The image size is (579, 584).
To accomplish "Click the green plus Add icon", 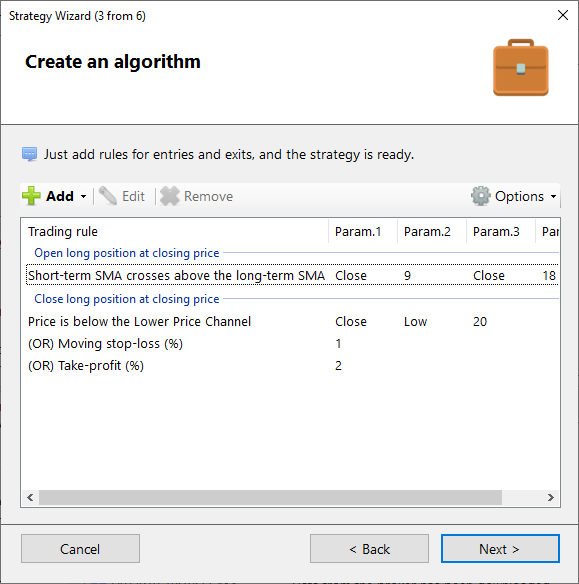I will (x=31, y=196).
